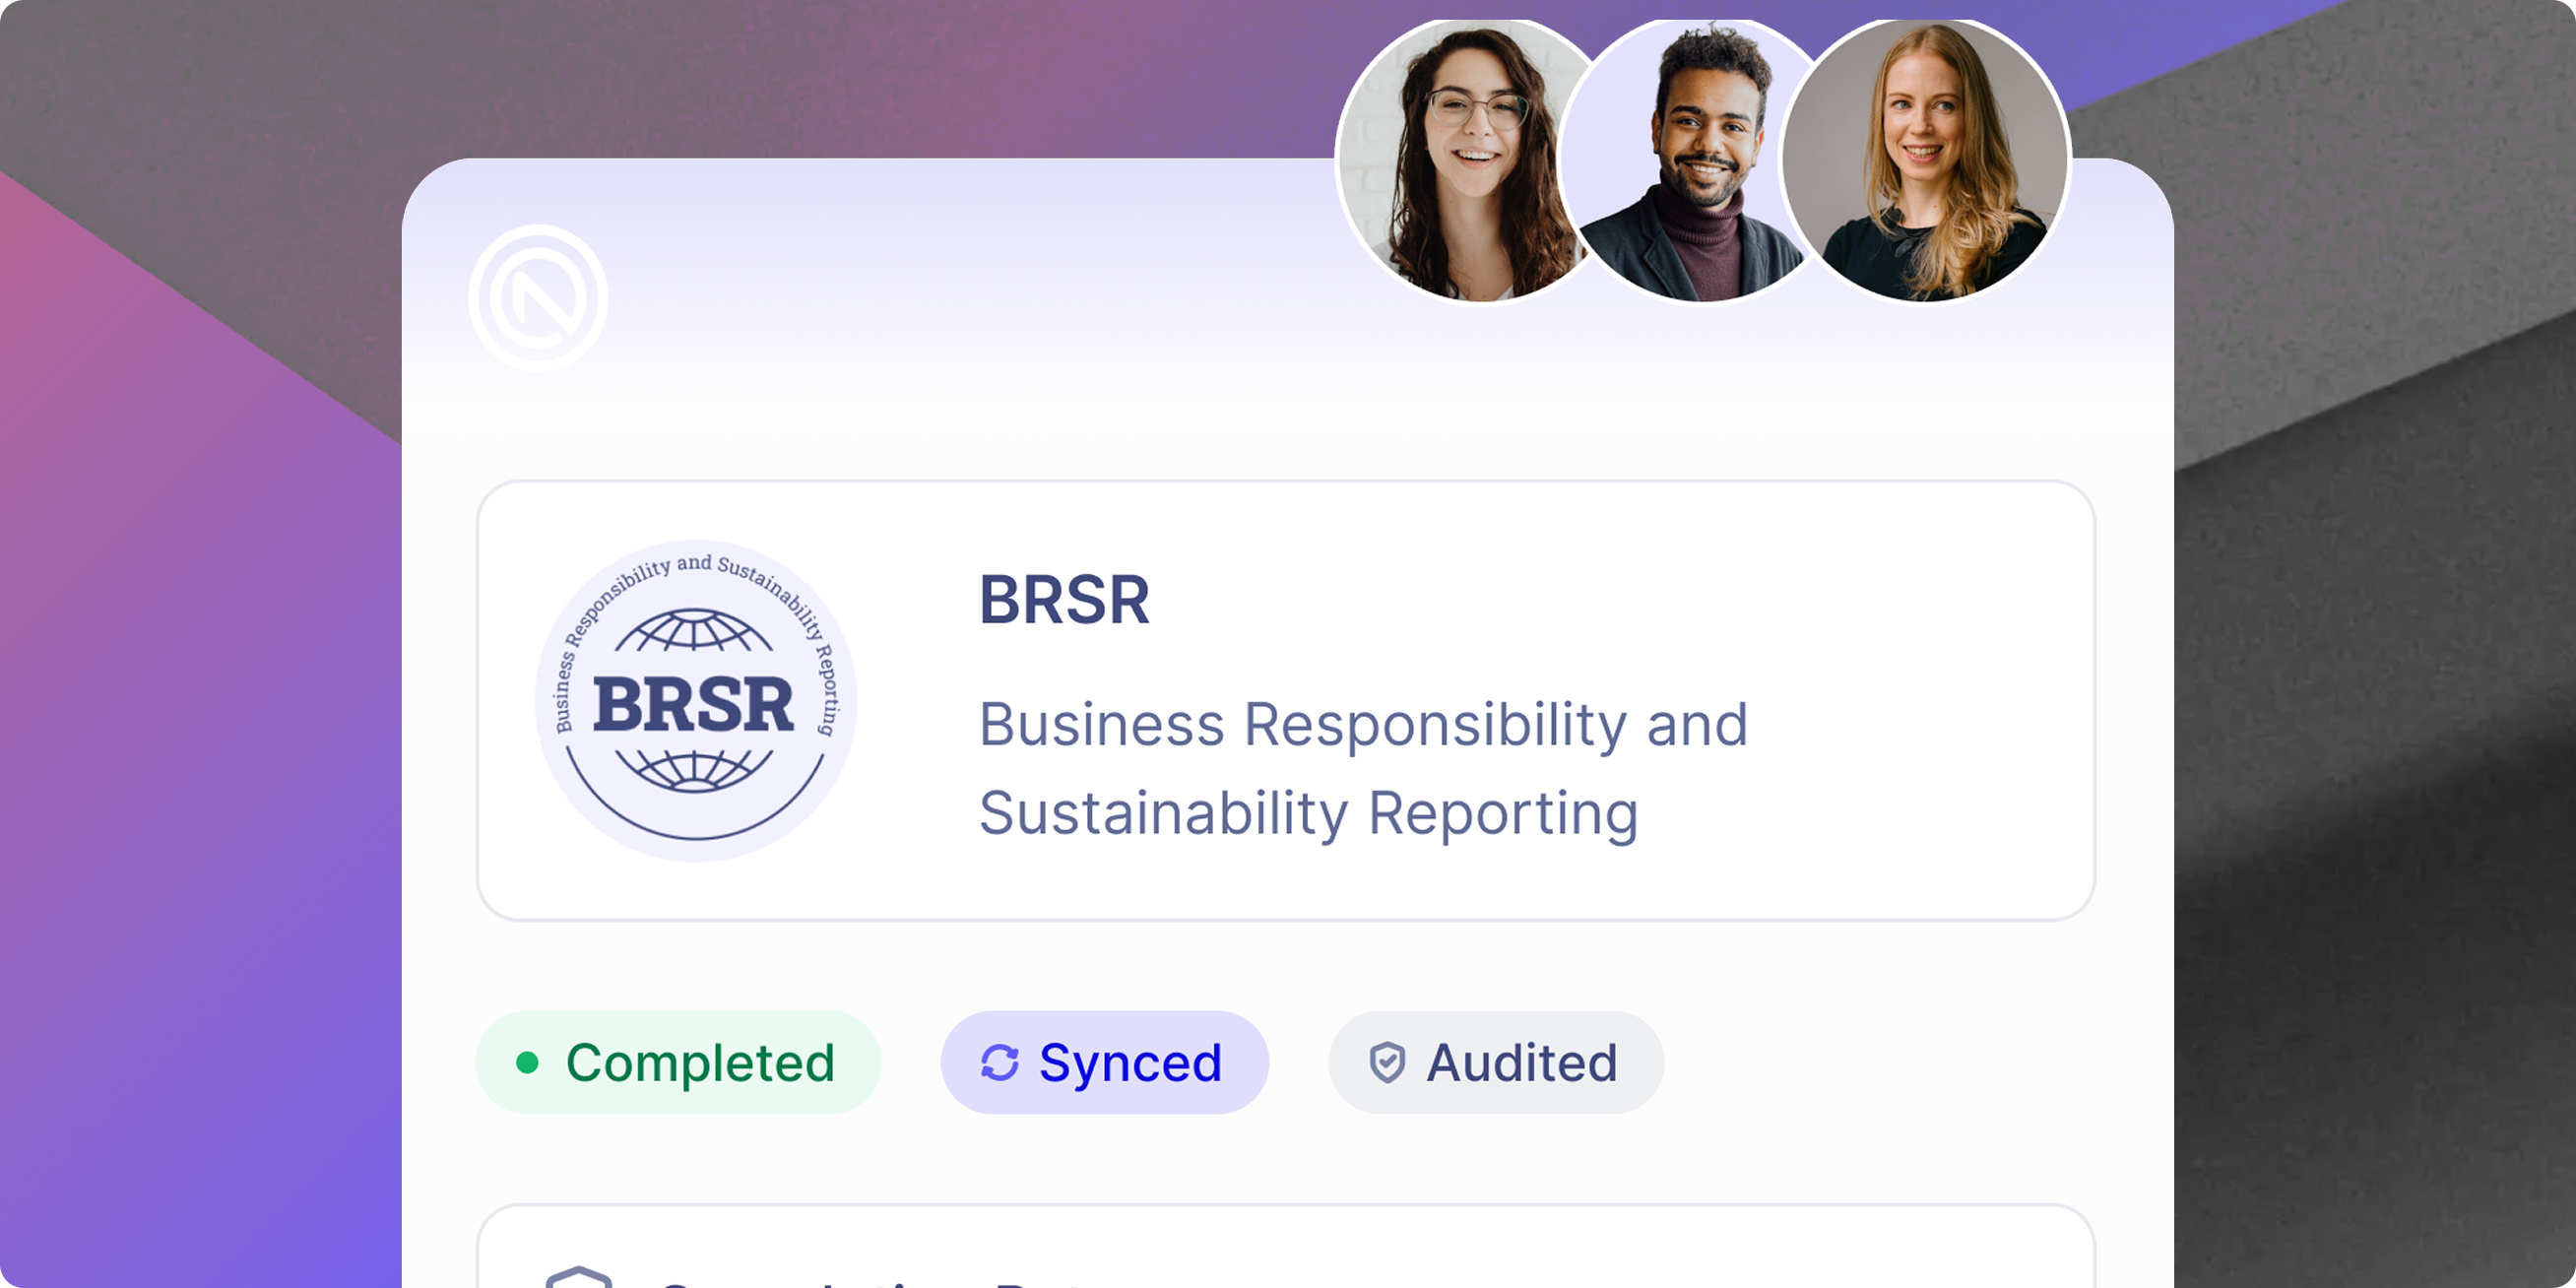Viewport: 2576px width, 1288px height.
Task: Select the Completed status chip label
Action: click(x=700, y=1062)
